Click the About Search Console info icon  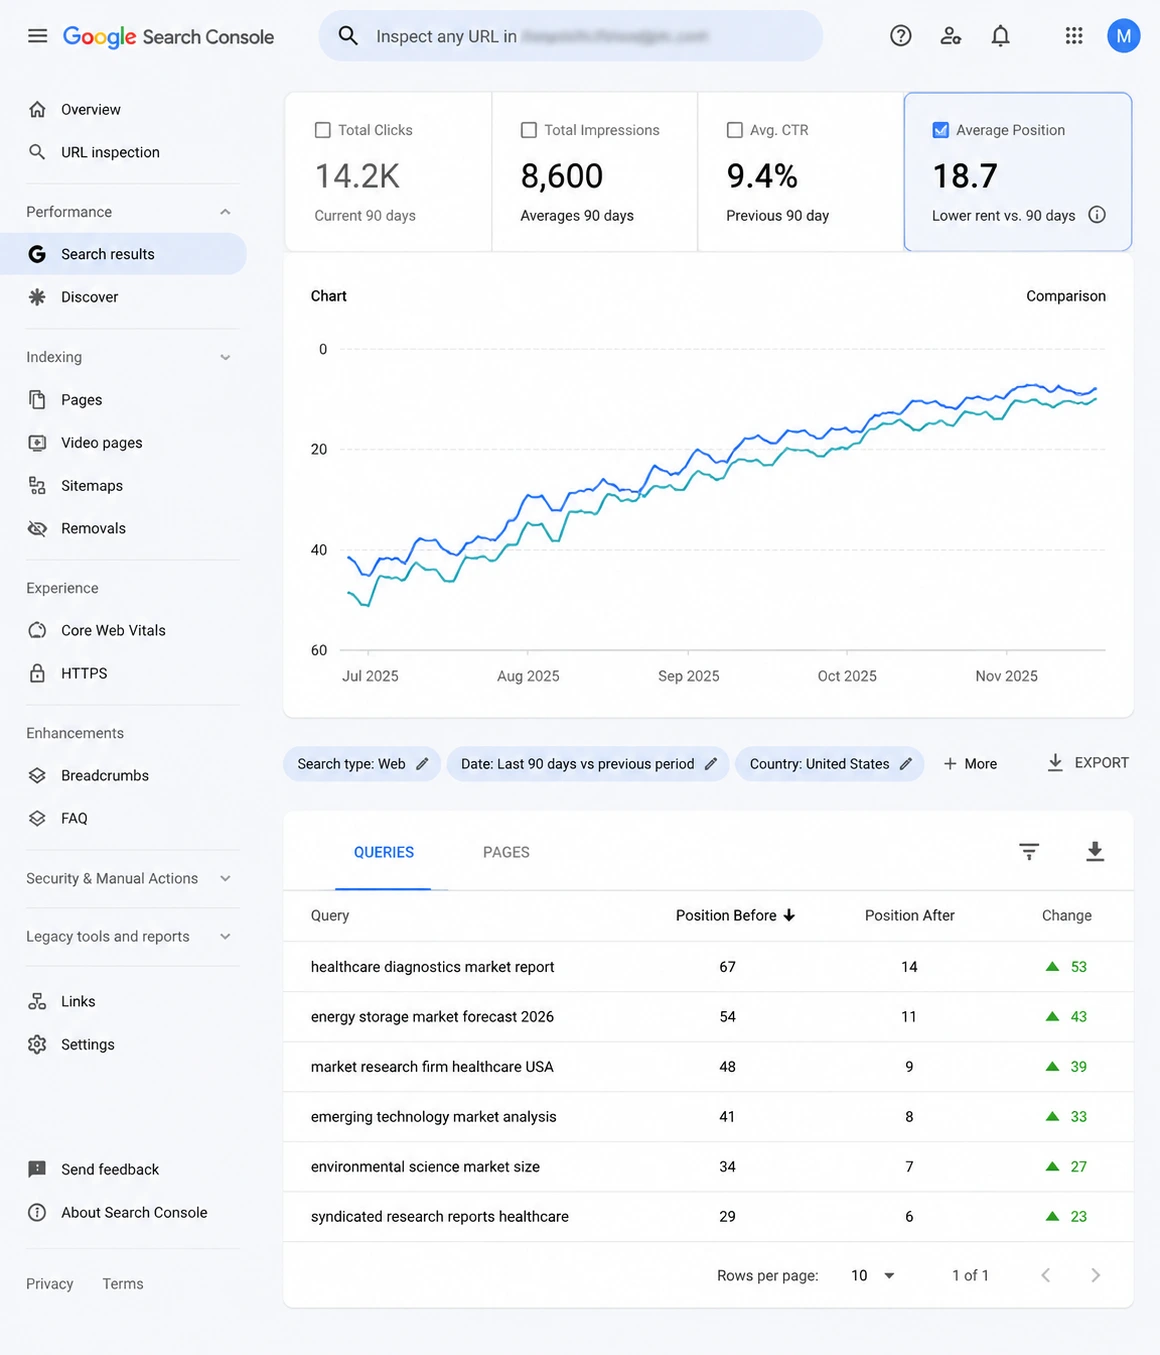click(x=37, y=1212)
